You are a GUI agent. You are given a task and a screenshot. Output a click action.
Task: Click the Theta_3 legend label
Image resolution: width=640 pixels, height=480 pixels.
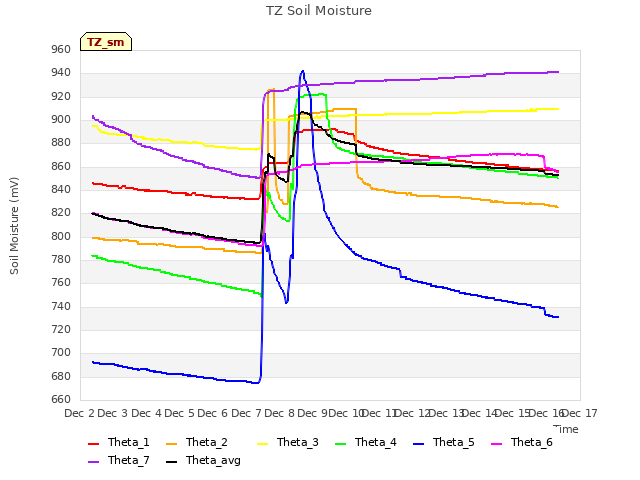click(x=298, y=442)
